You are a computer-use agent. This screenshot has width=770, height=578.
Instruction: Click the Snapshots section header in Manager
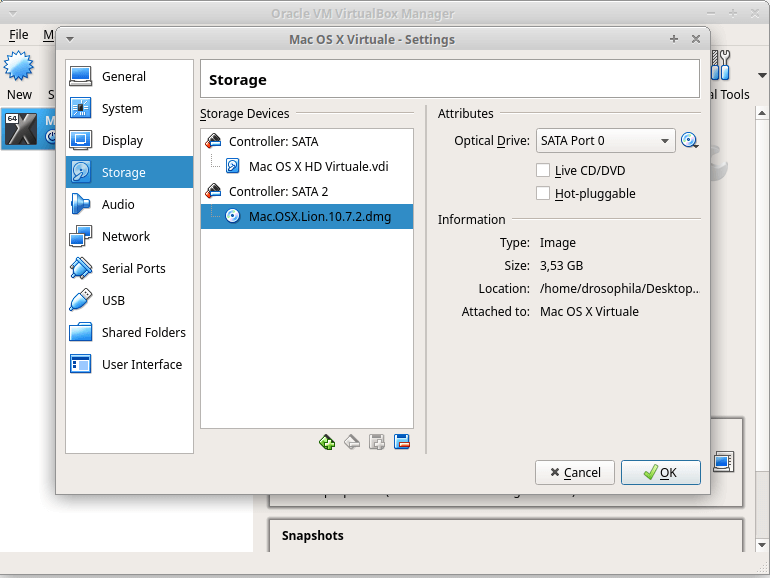(x=312, y=536)
